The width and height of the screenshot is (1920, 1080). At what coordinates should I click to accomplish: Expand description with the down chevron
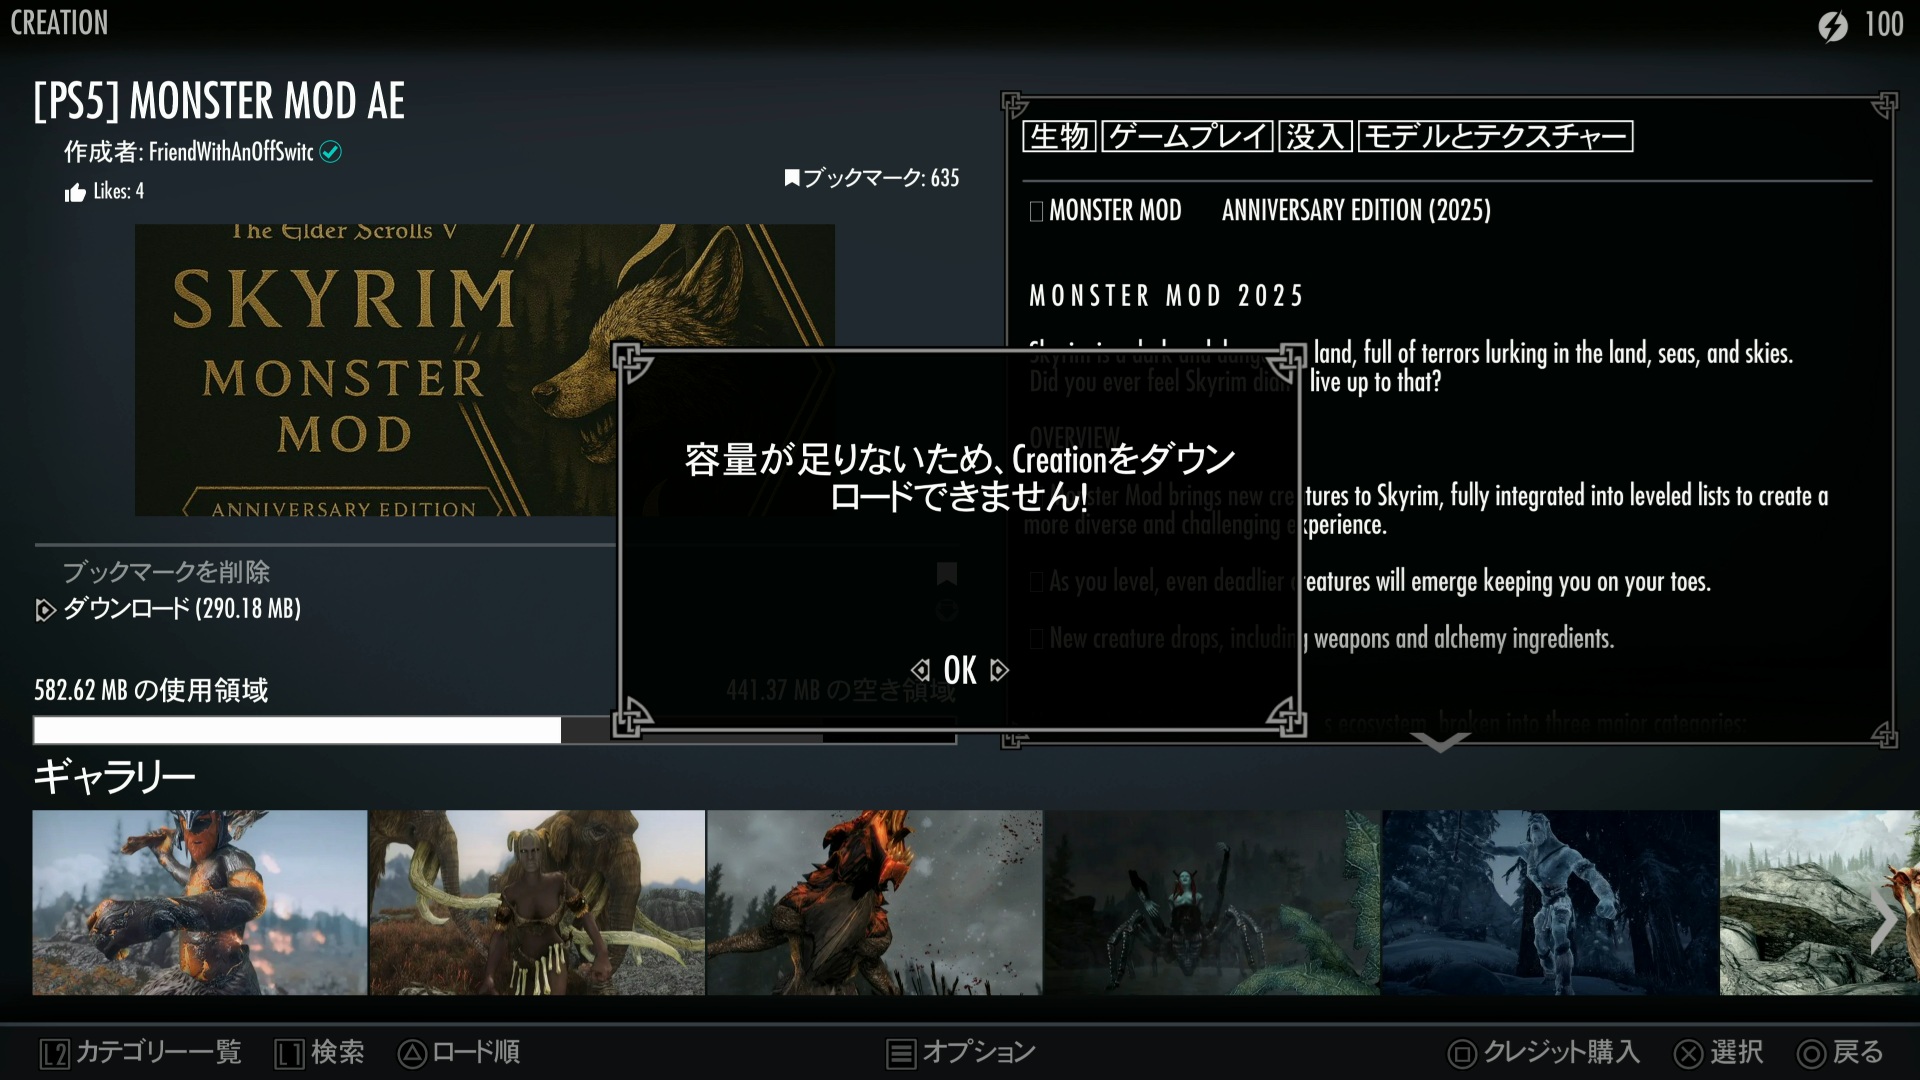click(1440, 742)
